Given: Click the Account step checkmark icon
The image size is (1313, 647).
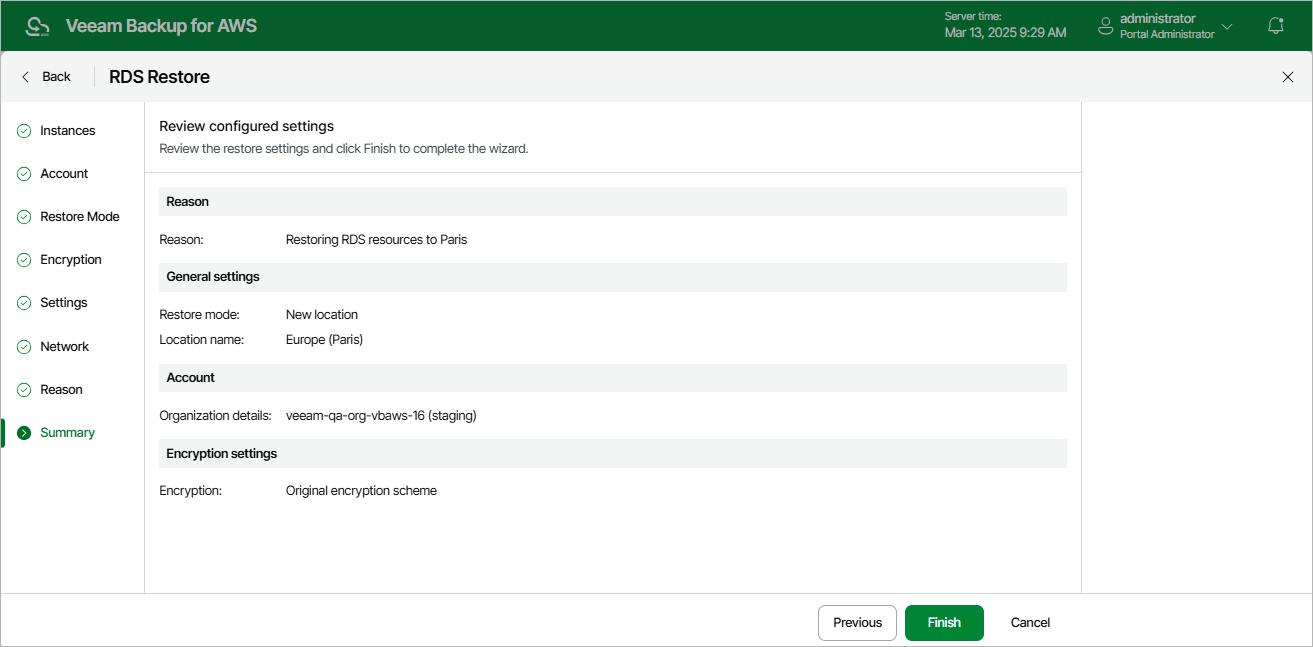Looking at the screenshot, I should (24, 174).
